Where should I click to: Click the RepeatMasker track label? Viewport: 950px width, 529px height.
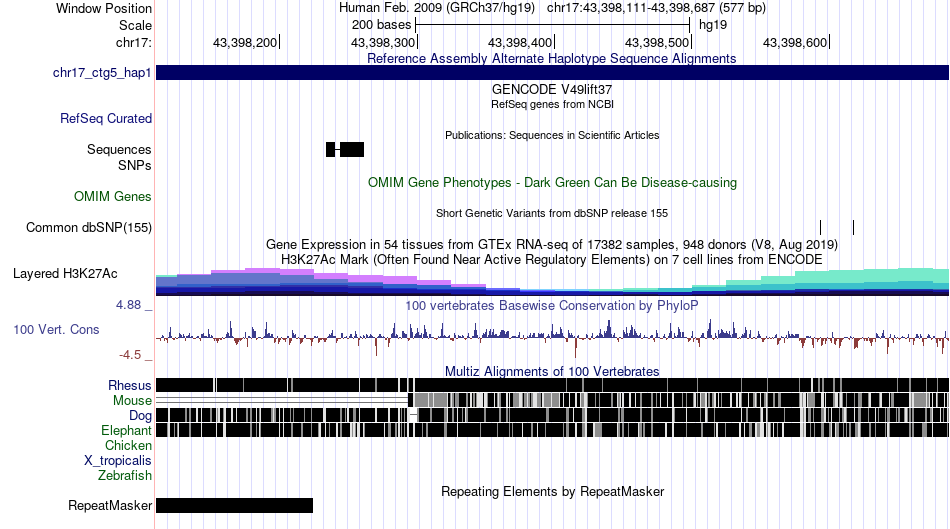[x=110, y=505]
